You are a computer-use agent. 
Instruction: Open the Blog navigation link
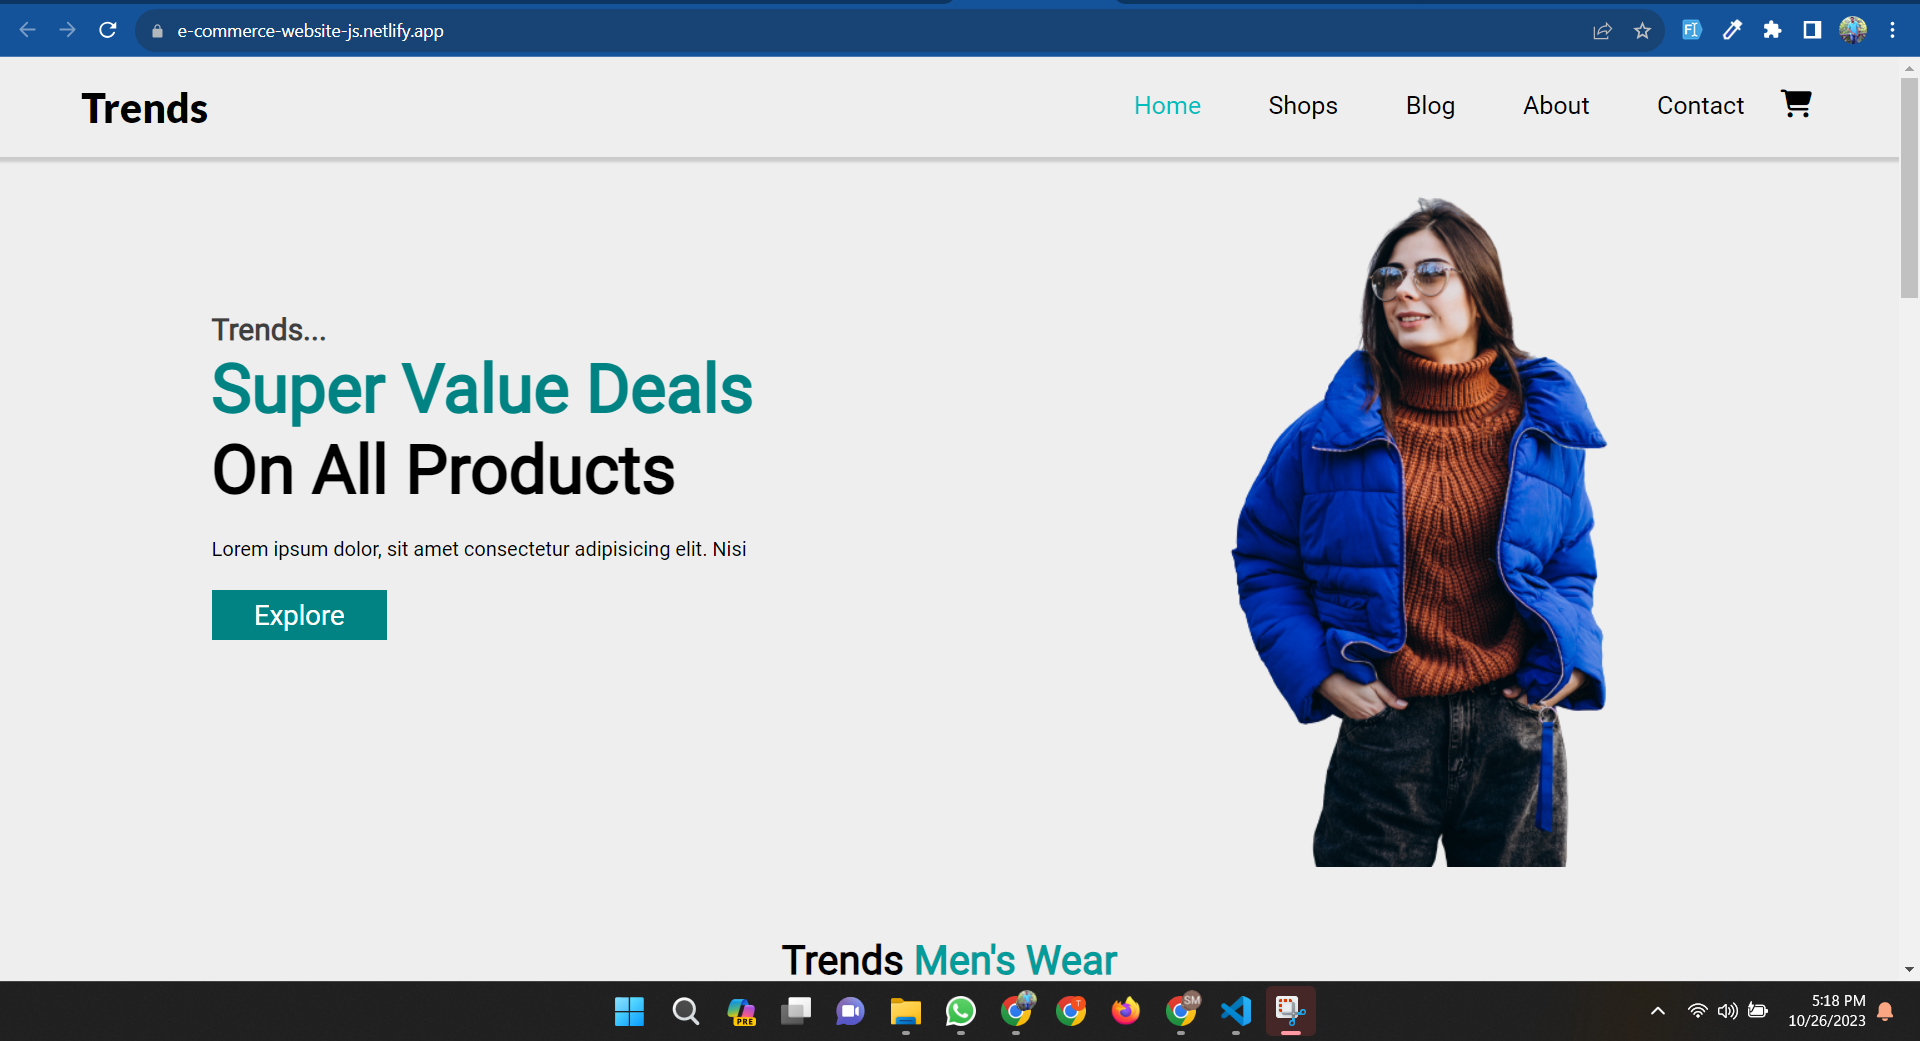click(x=1430, y=106)
